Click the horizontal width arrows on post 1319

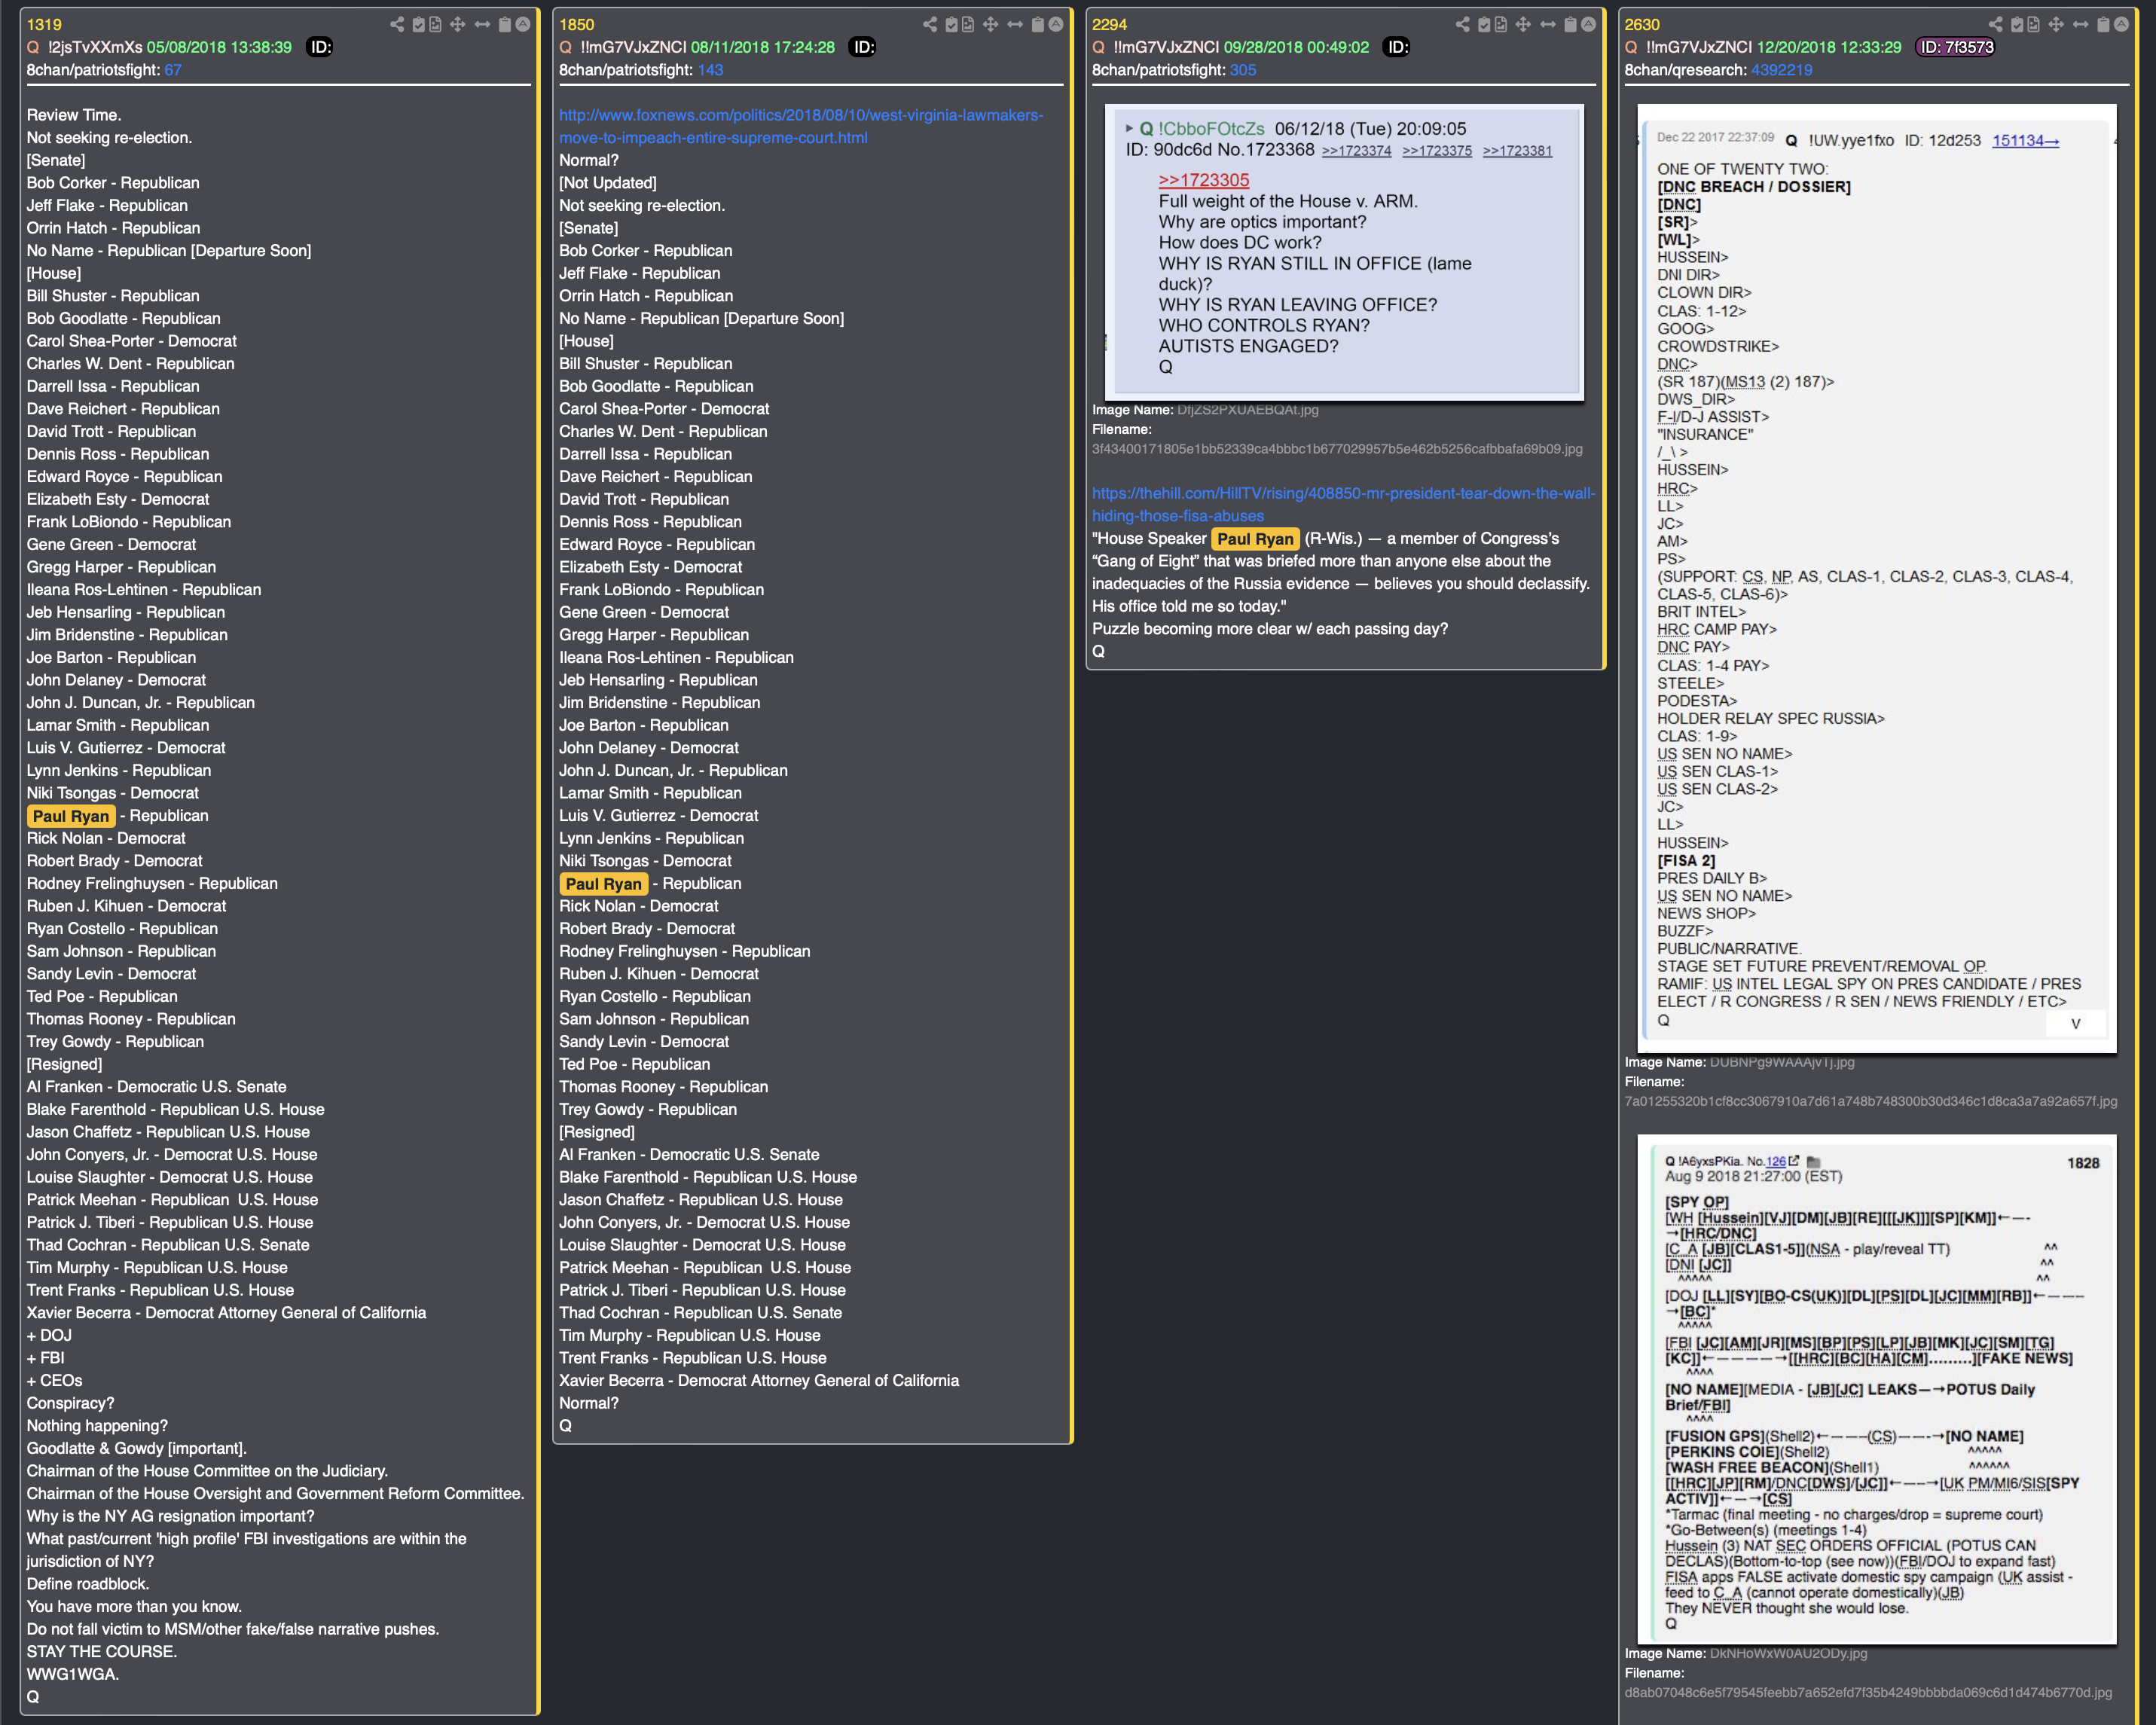482,24
